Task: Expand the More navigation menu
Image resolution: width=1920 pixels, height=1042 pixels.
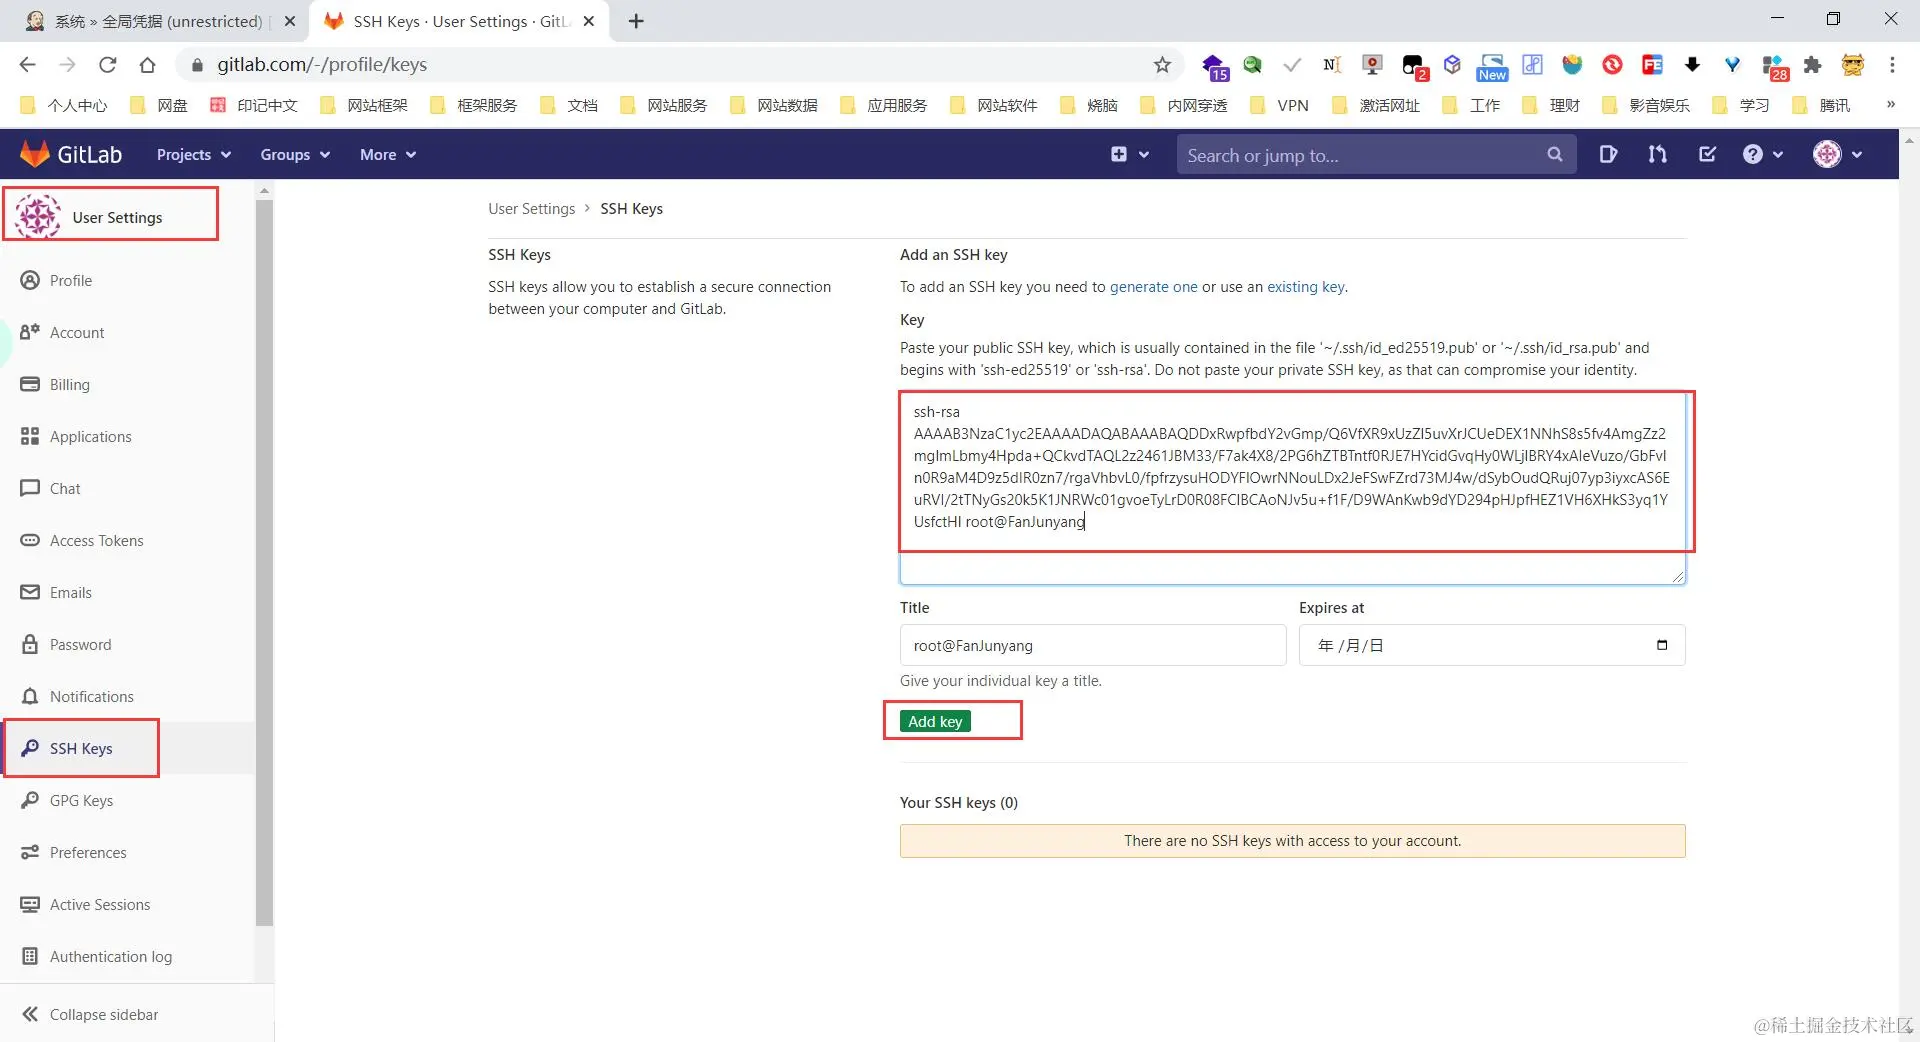Action: point(387,154)
